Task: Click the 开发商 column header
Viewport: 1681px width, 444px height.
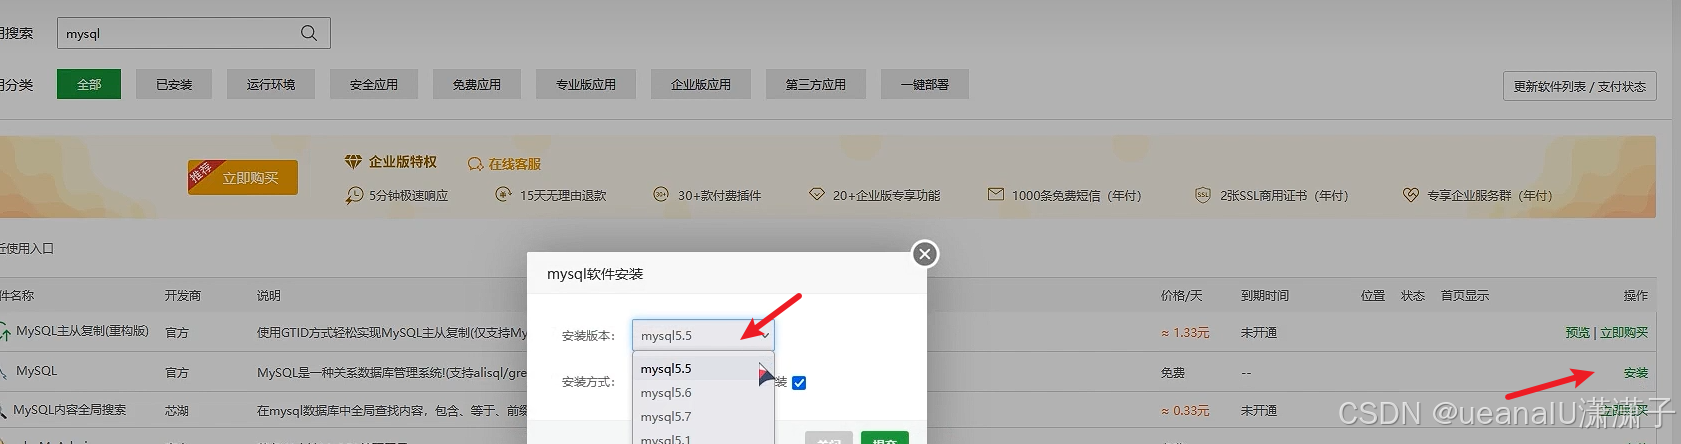Action: [x=183, y=295]
